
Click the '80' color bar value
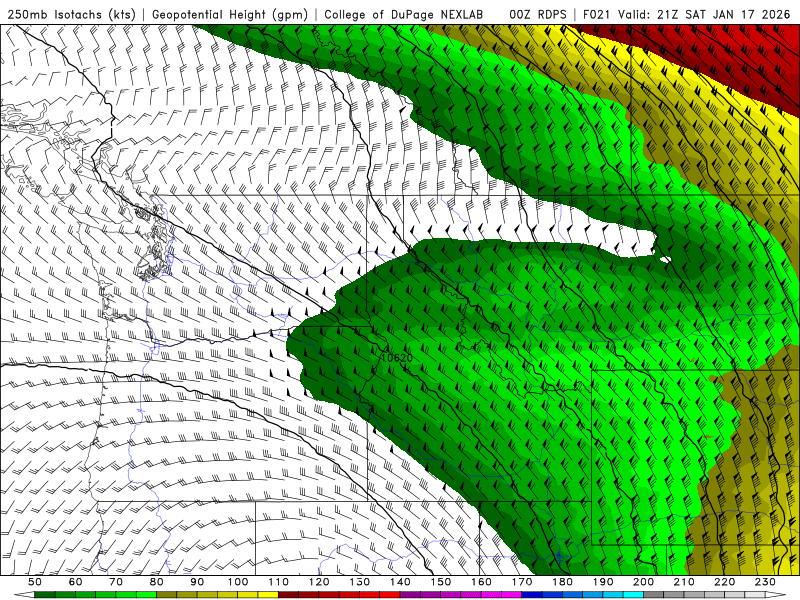point(157,582)
